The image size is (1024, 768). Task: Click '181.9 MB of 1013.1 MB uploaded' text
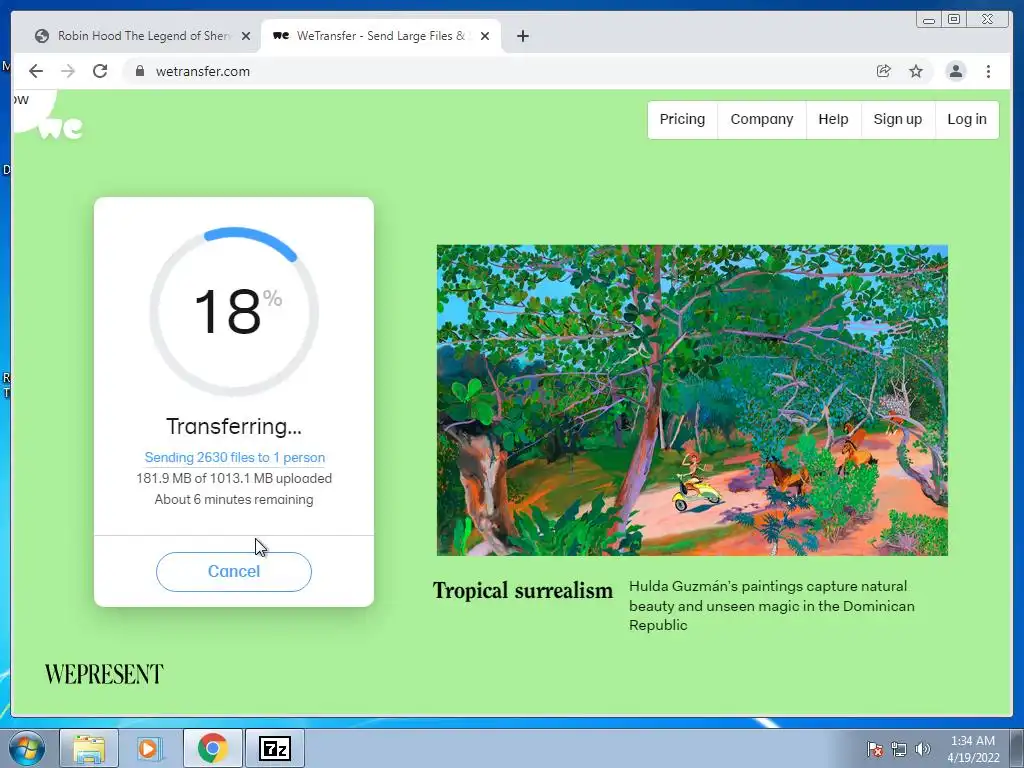(234, 478)
